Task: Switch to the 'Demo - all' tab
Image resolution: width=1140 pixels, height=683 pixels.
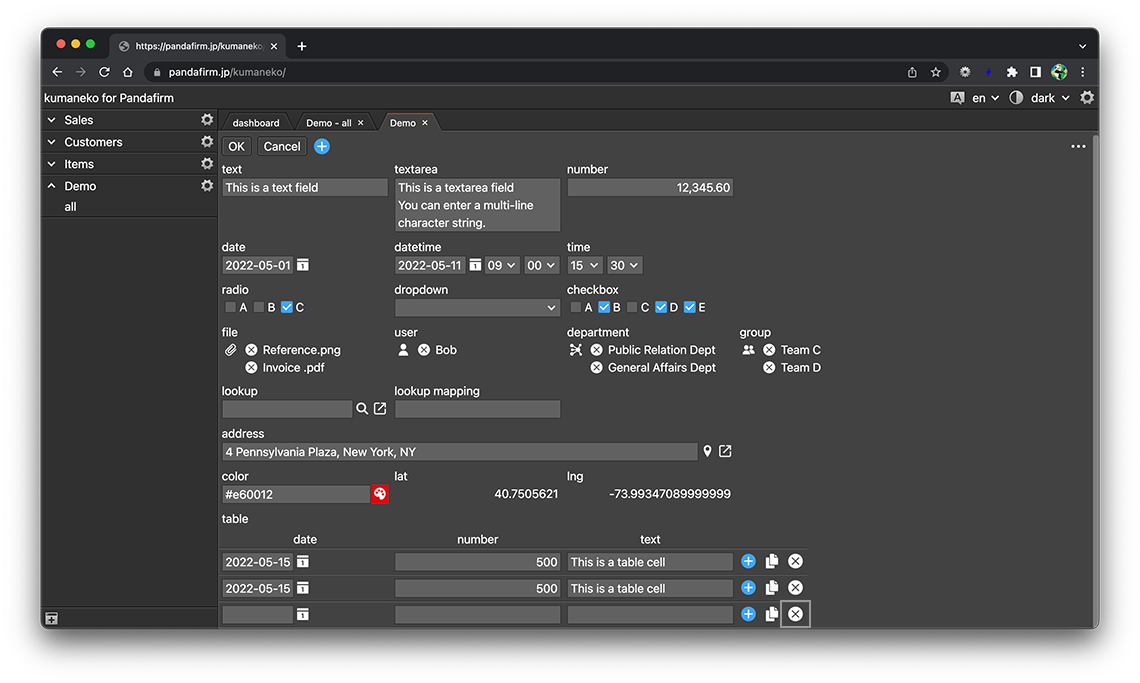Action: tap(328, 123)
